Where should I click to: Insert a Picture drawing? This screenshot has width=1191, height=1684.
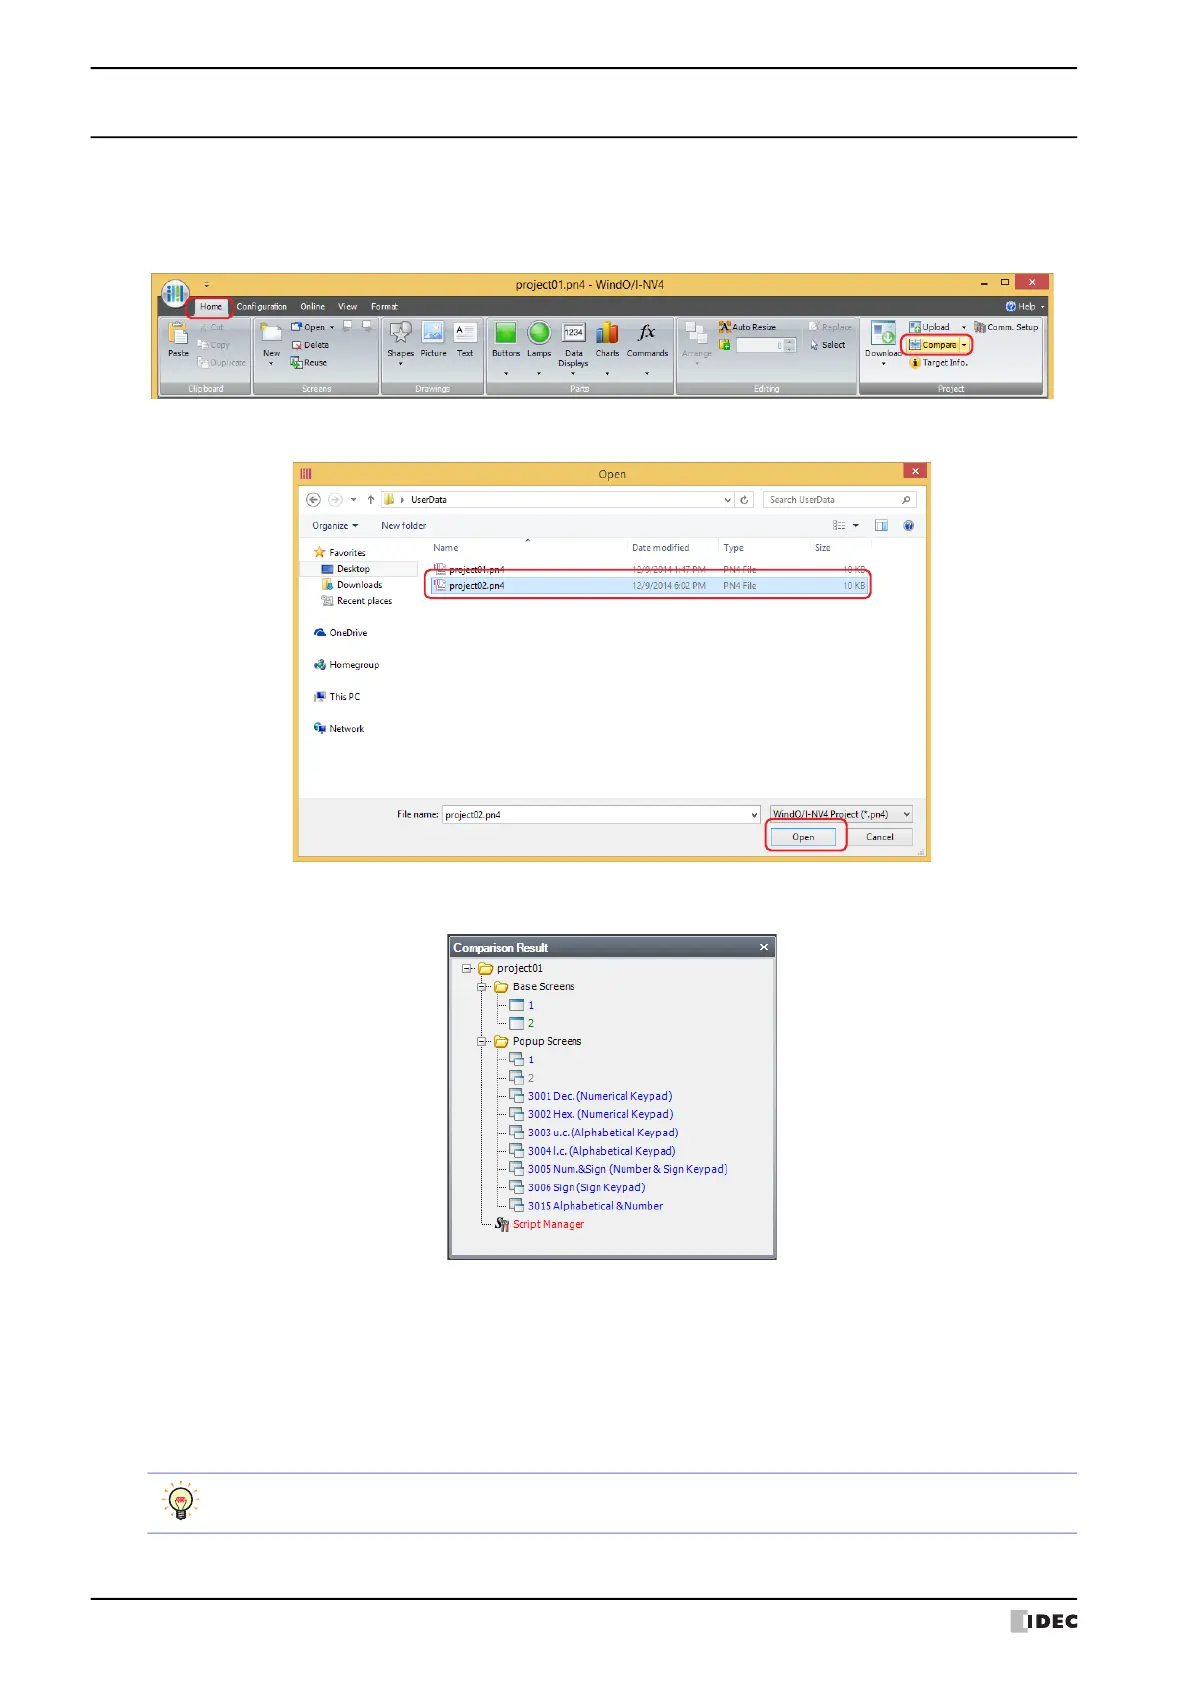coord(433,339)
